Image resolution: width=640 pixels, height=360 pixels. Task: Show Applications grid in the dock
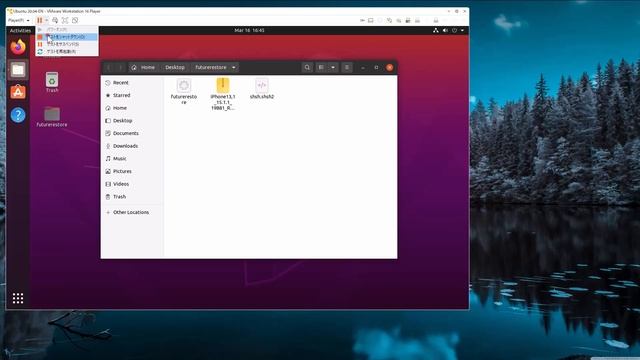pyautogui.click(x=18, y=298)
